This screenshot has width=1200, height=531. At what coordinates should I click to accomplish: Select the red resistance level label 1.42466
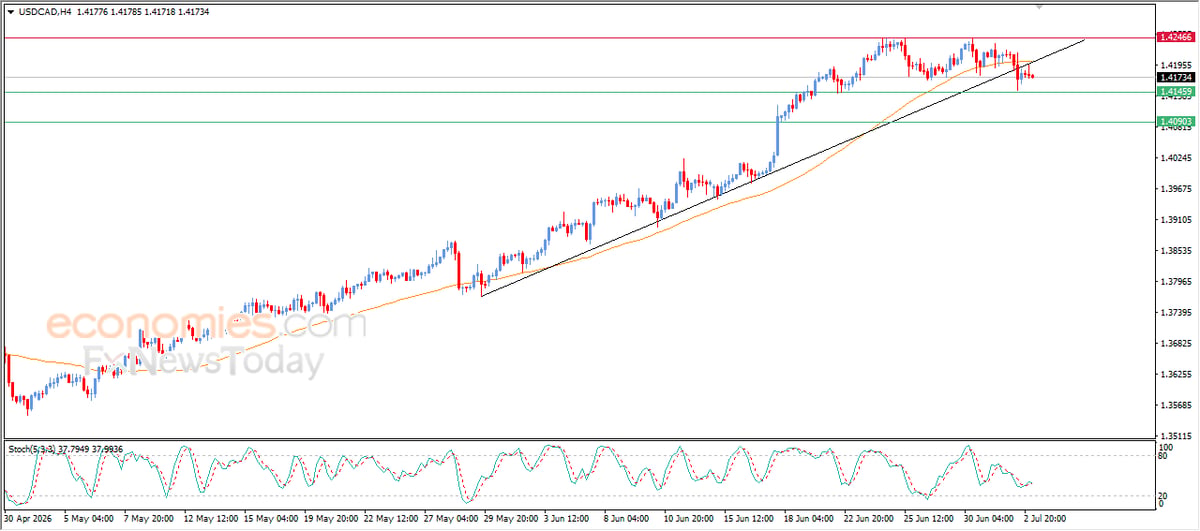(x=1174, y=37)
